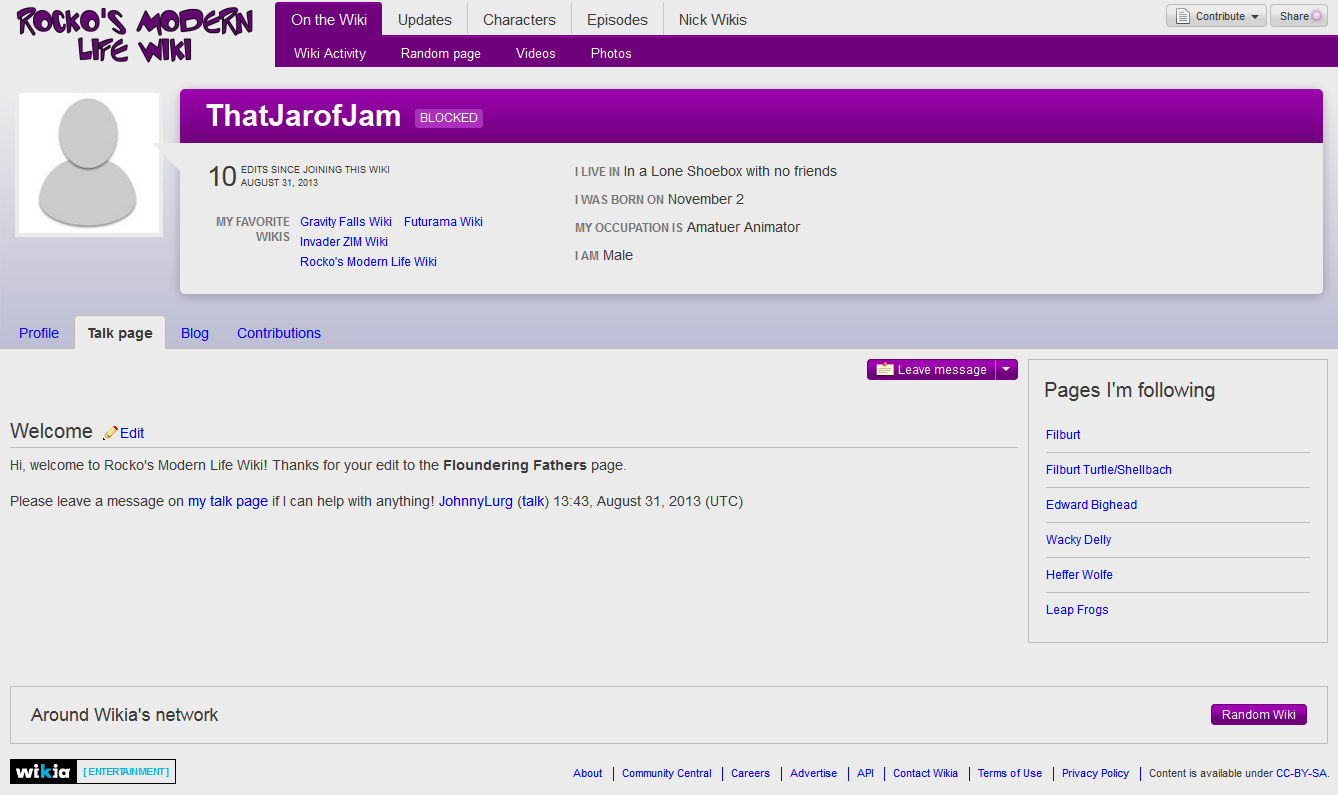Click the Wikia logo in the footer
This screenshot has height=795, width=1338.
(x=42, y=771)
